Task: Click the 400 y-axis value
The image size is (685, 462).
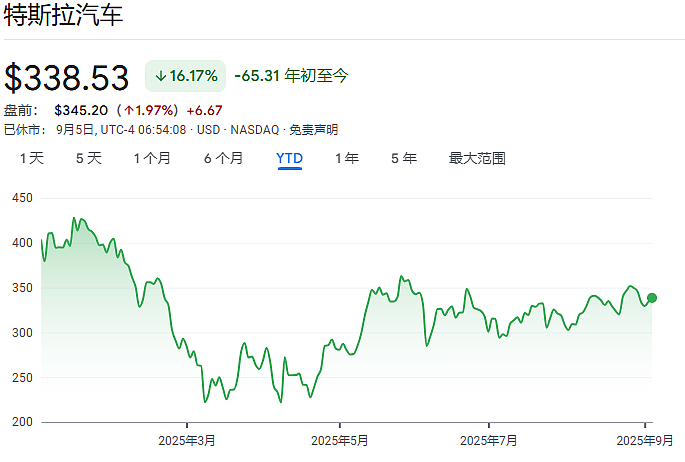Action: (x=22, y=243)
